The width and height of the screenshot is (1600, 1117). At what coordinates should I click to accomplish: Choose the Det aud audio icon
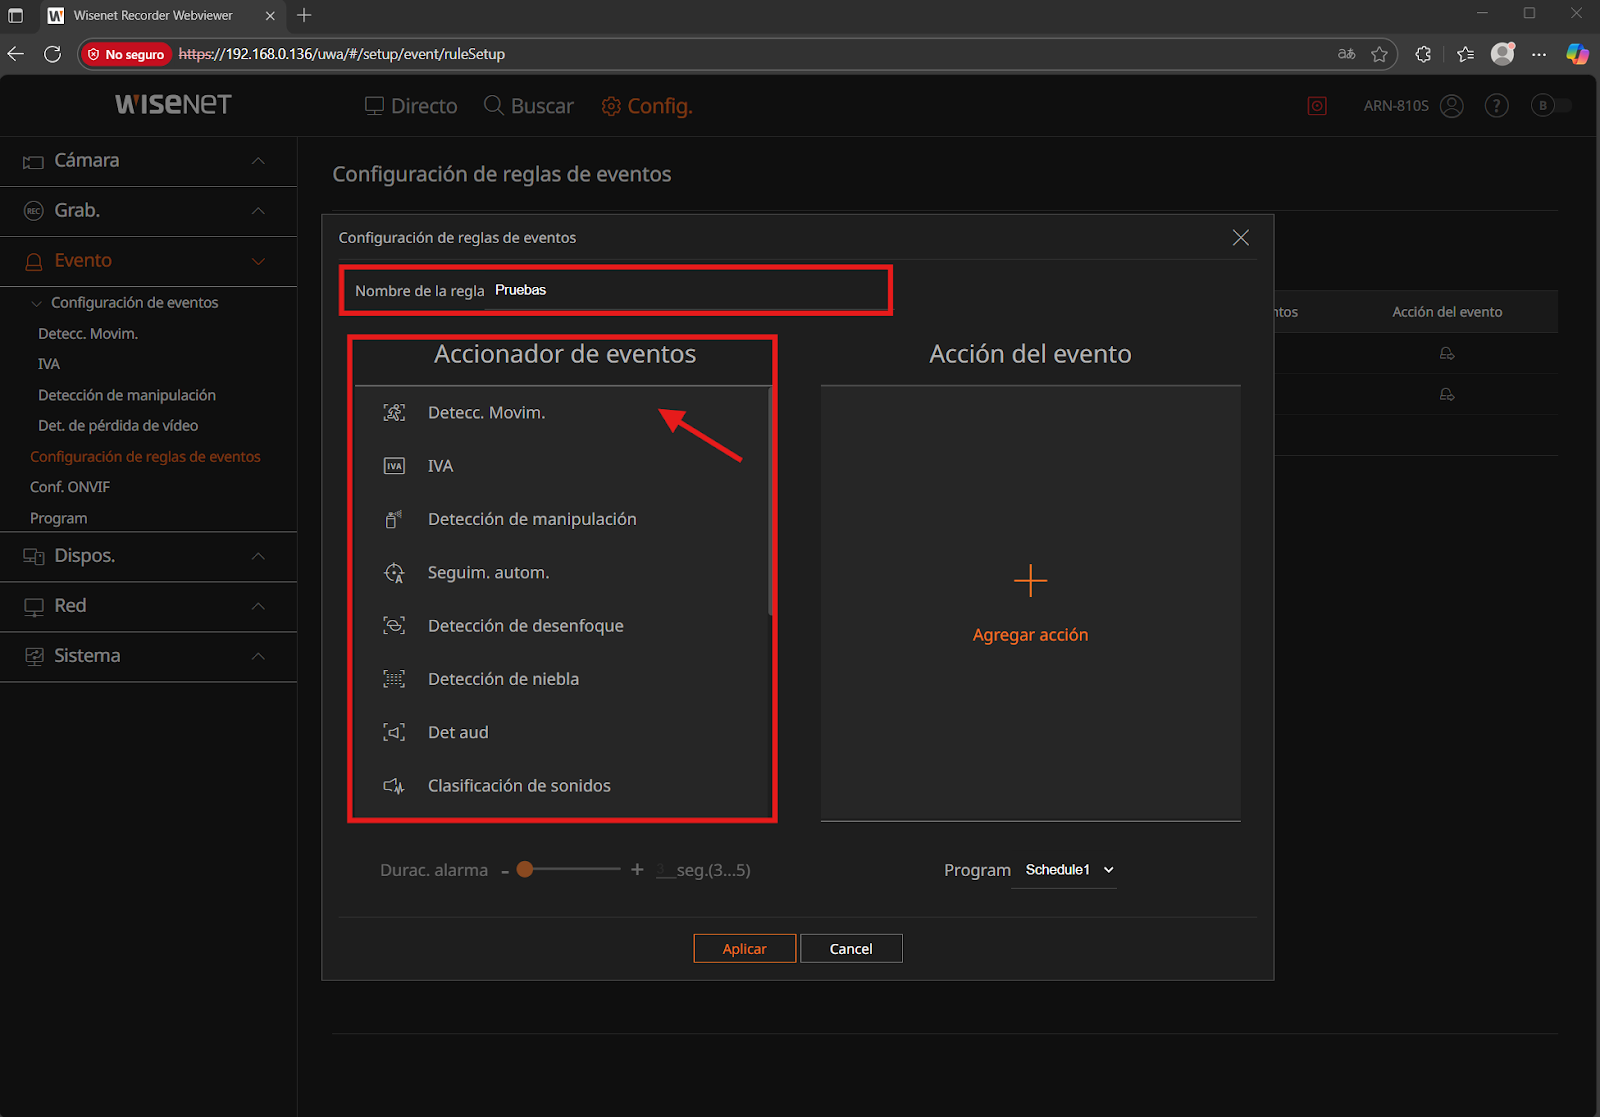click(394, 732)
